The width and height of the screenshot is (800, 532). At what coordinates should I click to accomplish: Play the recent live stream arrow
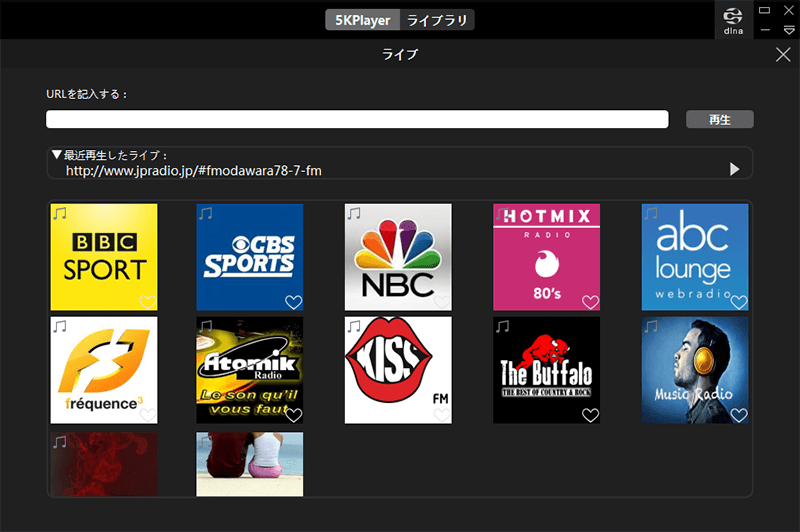click(734, 169)
